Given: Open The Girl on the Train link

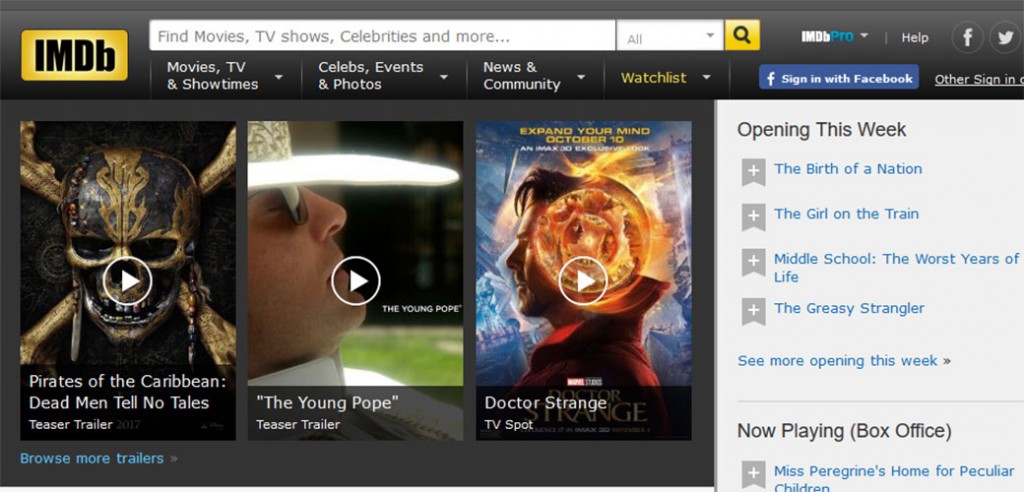Looking at the screenshot, I should point(846,214).
